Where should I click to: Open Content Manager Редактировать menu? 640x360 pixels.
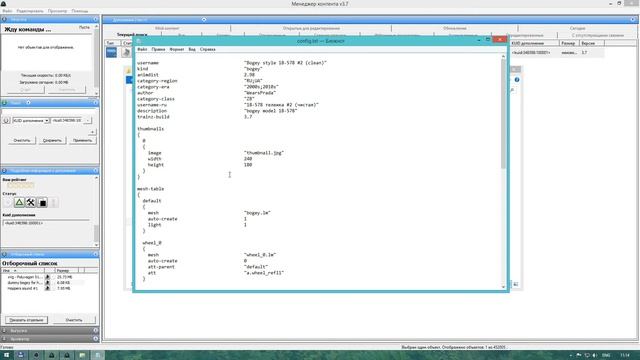(x=30, y=11)
